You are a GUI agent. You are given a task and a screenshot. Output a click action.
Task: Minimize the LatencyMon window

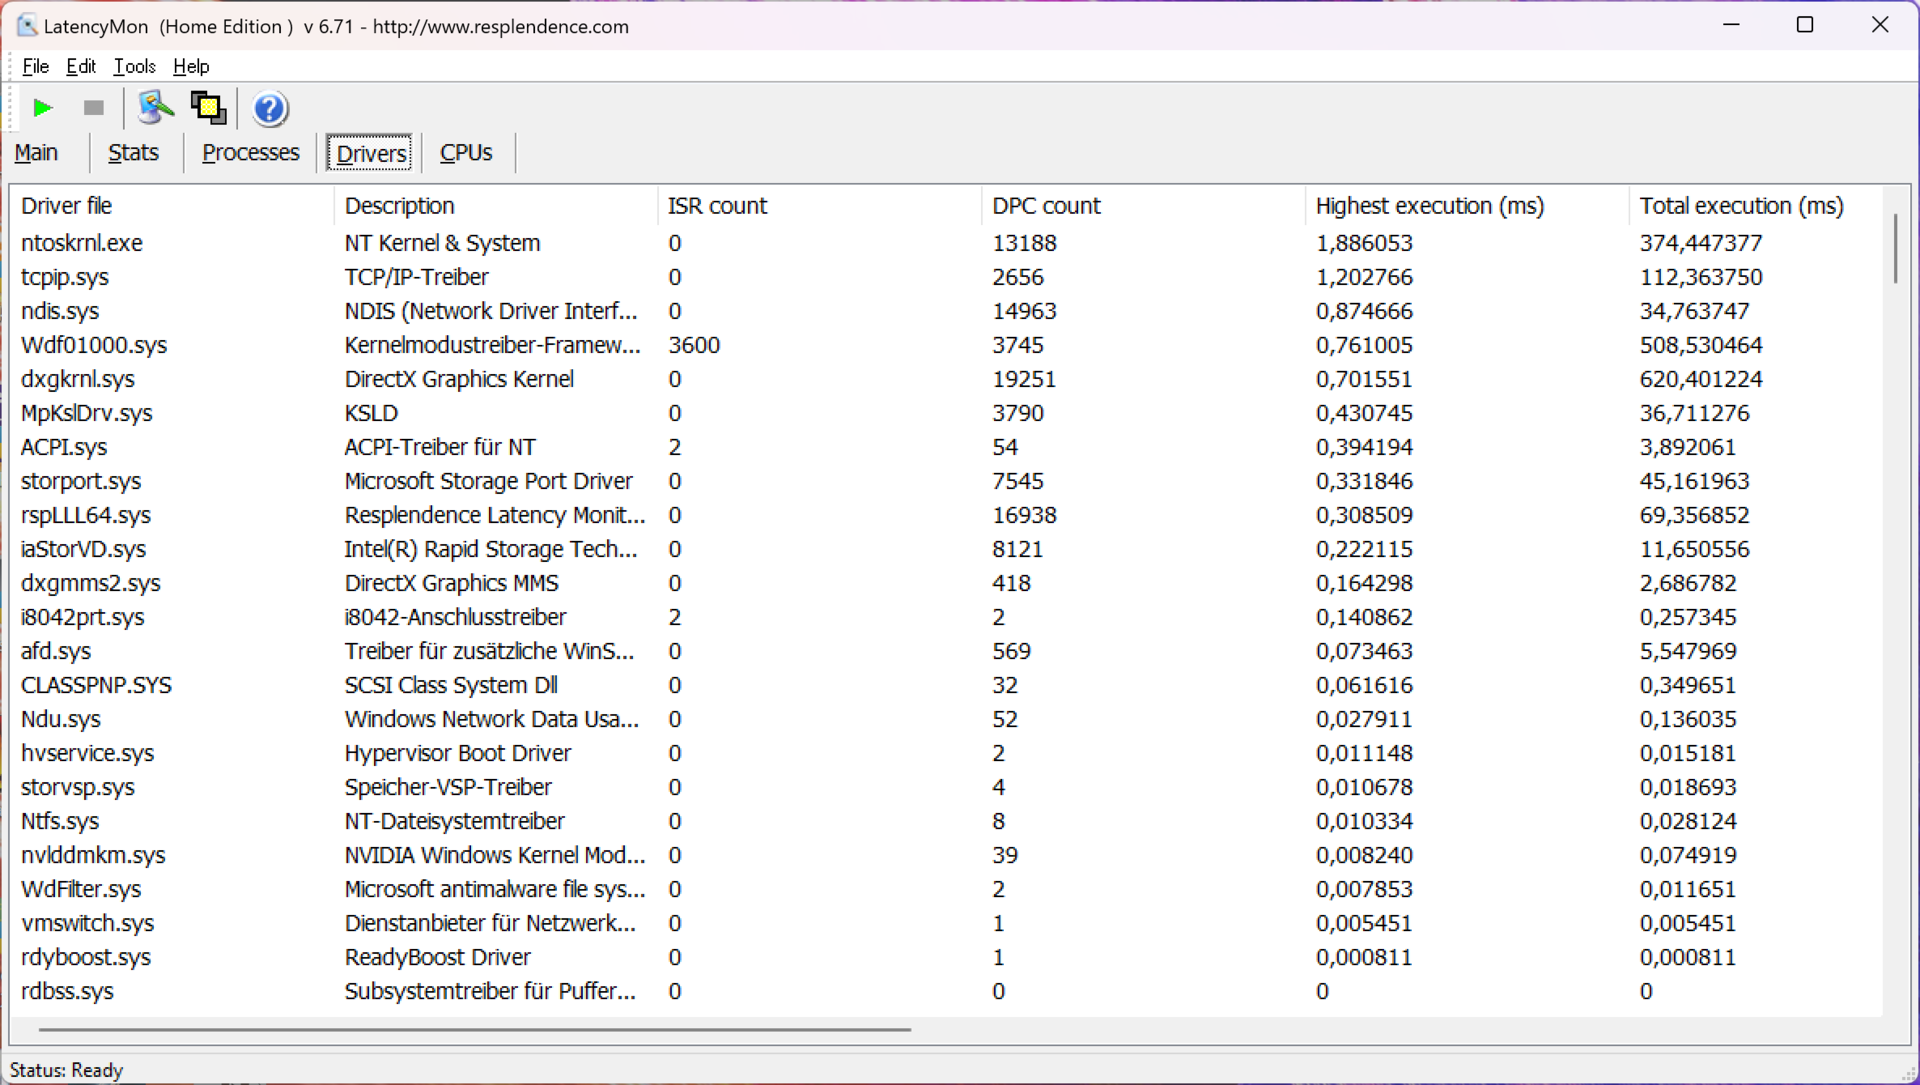(x=1731, y=25)
